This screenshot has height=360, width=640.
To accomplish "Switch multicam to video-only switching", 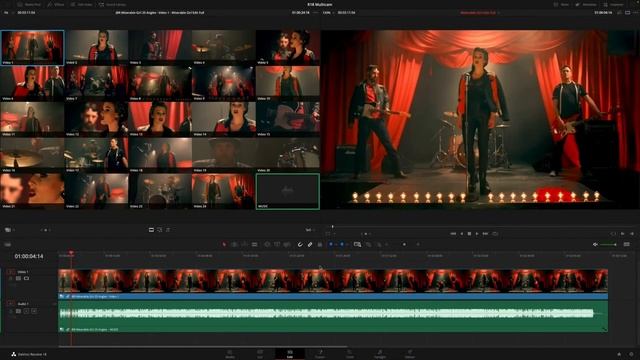I will pos(151,230).
